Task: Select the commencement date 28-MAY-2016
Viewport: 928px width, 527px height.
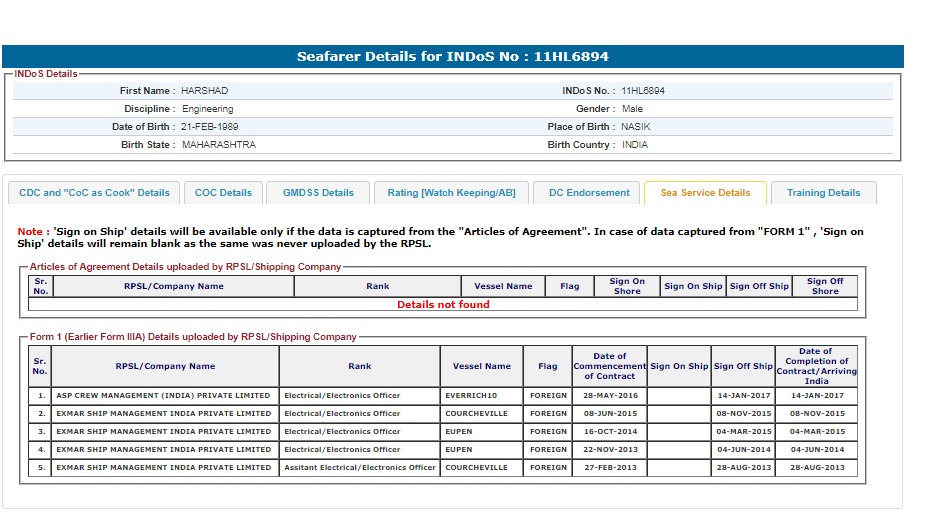Action: point(609,396)
